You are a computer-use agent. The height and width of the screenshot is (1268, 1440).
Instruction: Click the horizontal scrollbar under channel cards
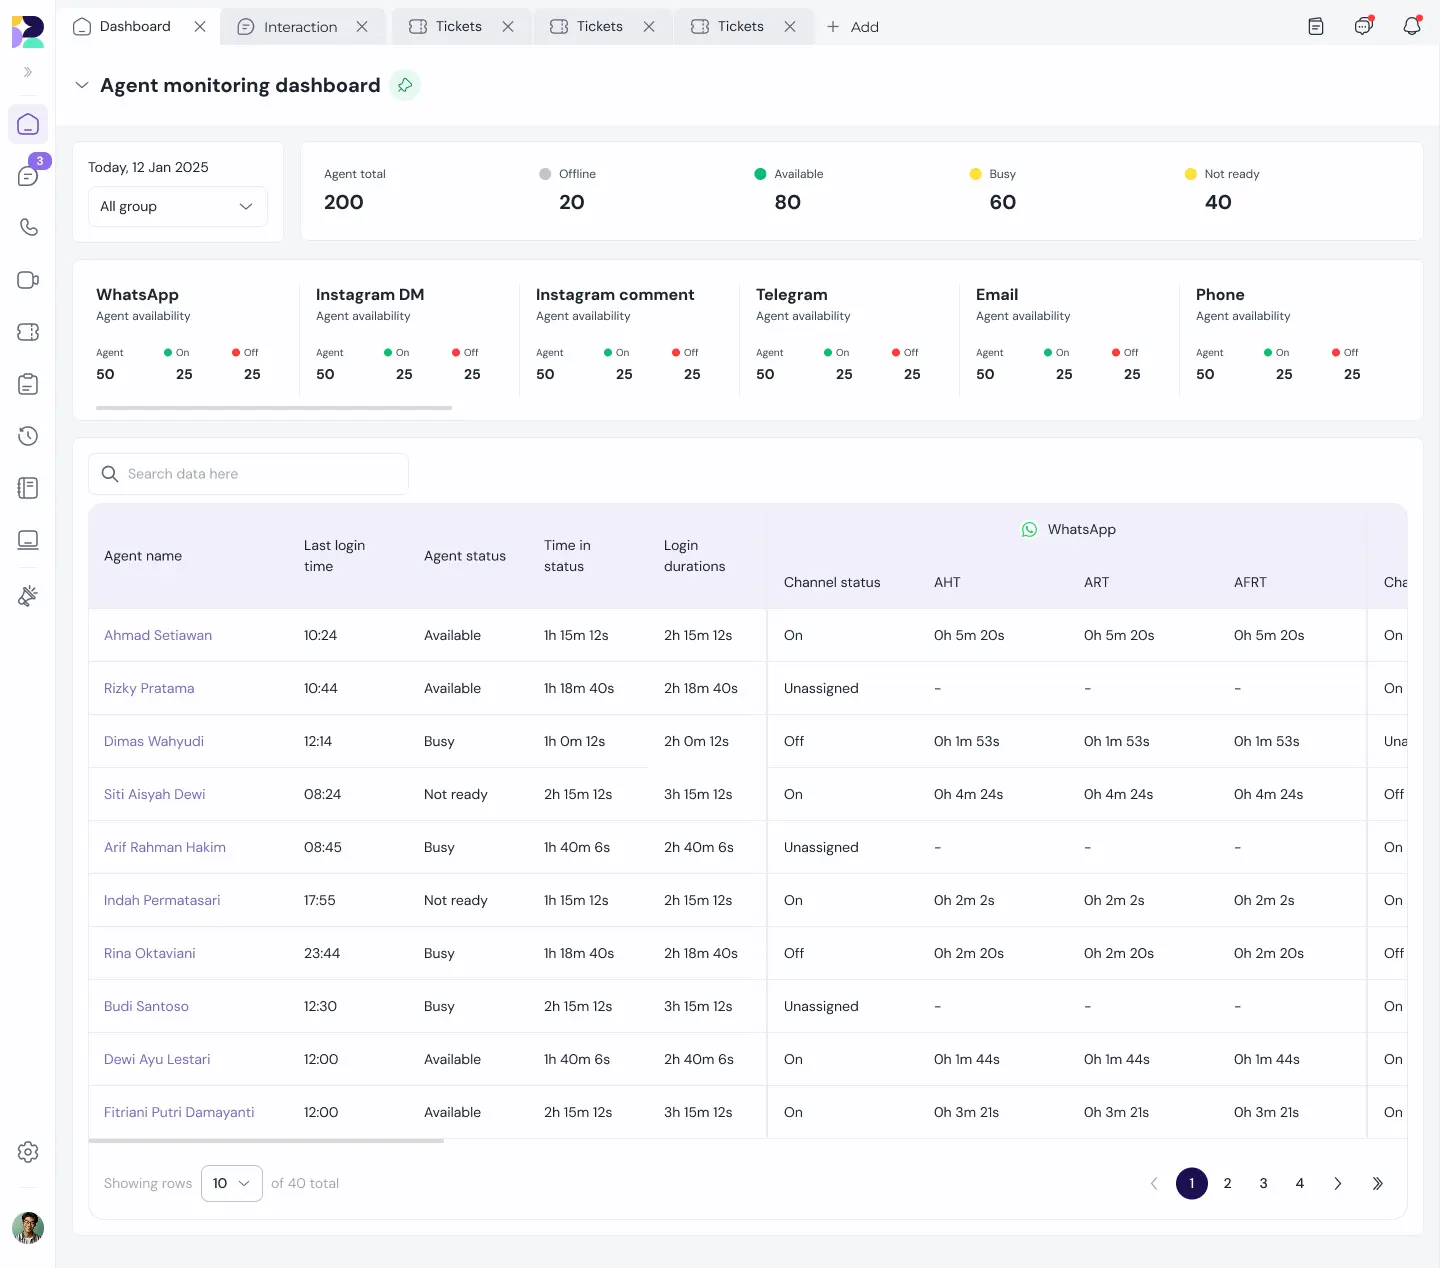pos(274,408)
